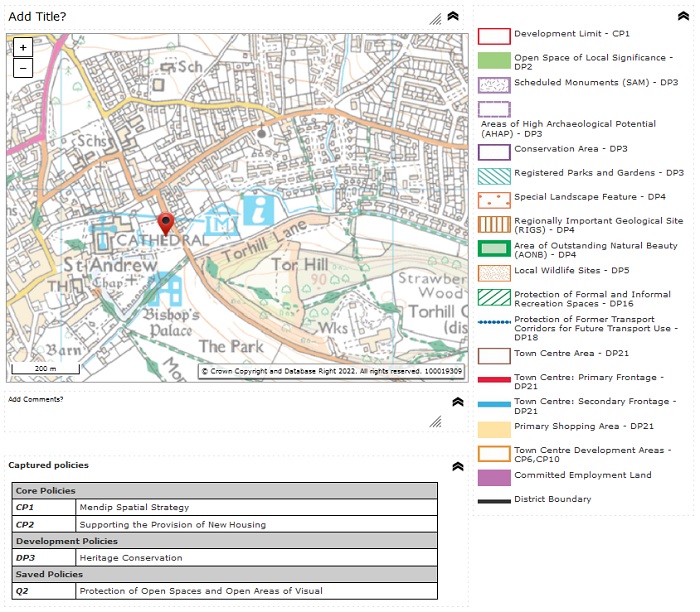
Task: Click District Boundary black line symbol
Action: click(494, 501)
